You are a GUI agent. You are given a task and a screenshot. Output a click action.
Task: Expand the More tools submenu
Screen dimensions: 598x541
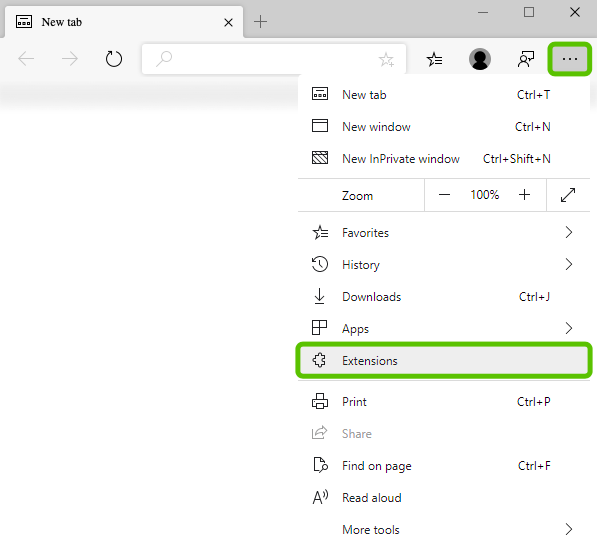(444, 529)
